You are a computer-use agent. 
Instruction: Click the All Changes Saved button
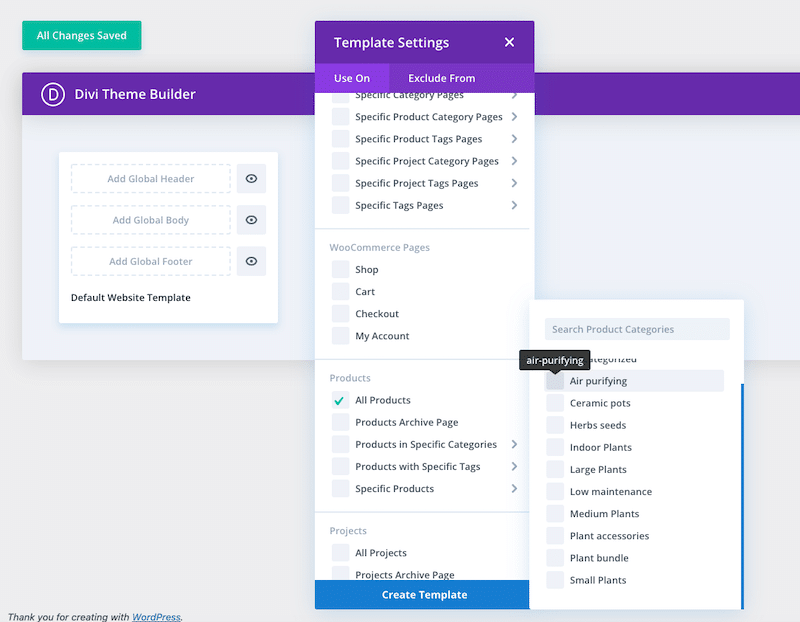[x=81, y=34]
